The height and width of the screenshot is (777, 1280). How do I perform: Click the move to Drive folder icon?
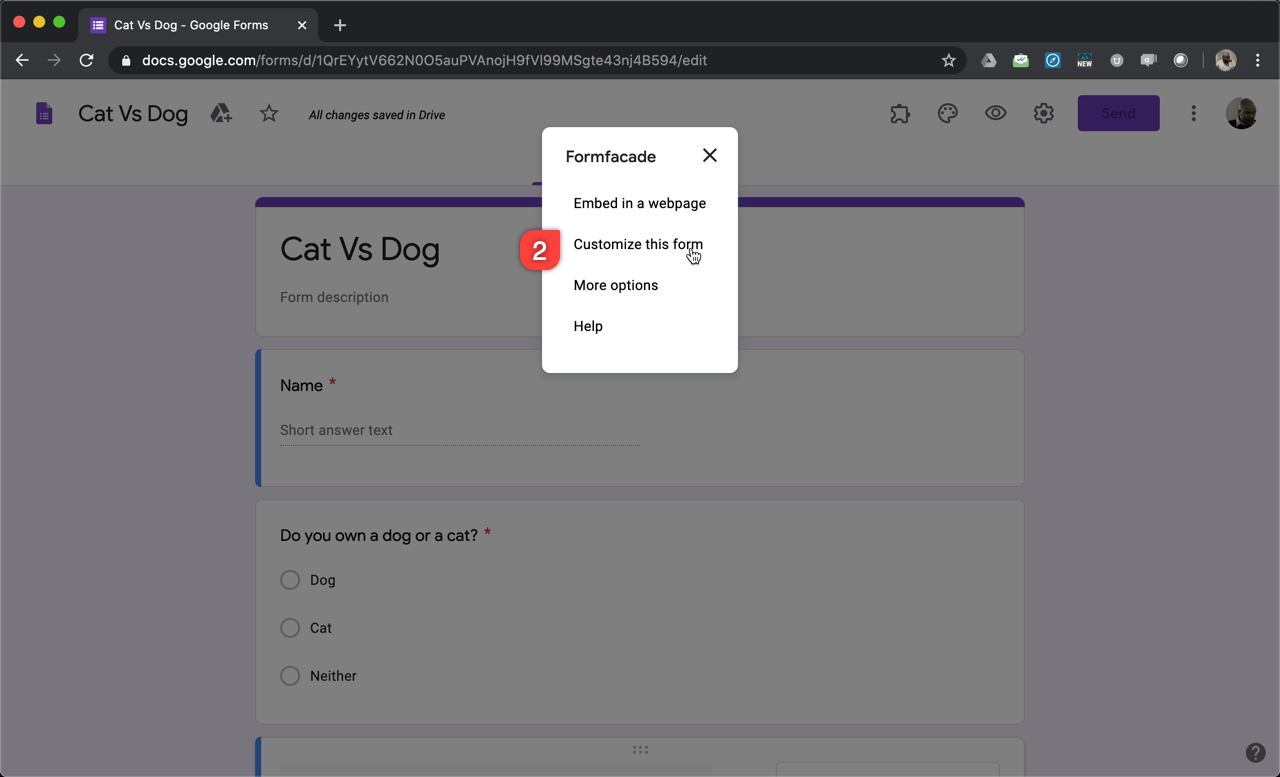tap(221, 114)
